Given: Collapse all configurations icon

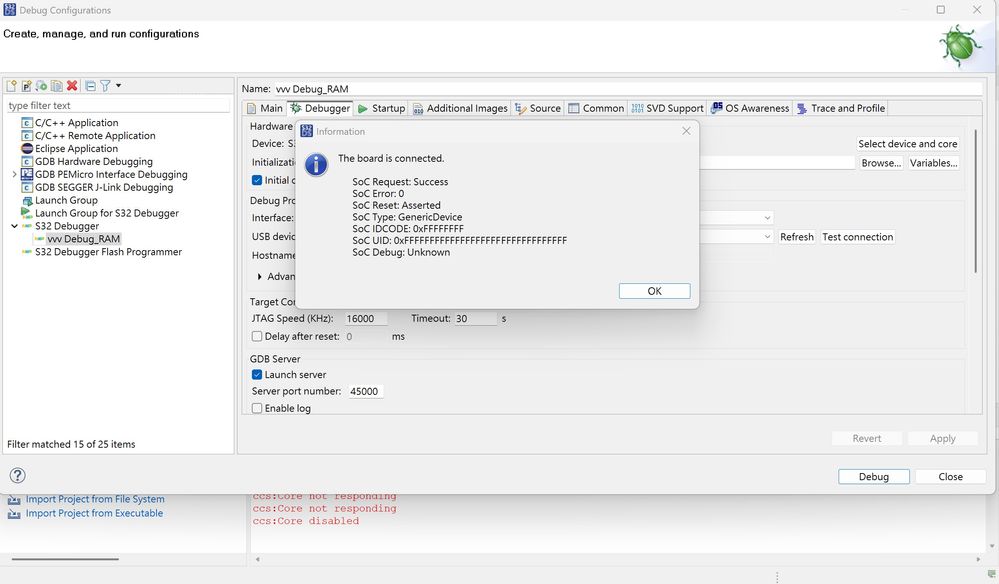Looking at the screenshot, I should point(90,86).
